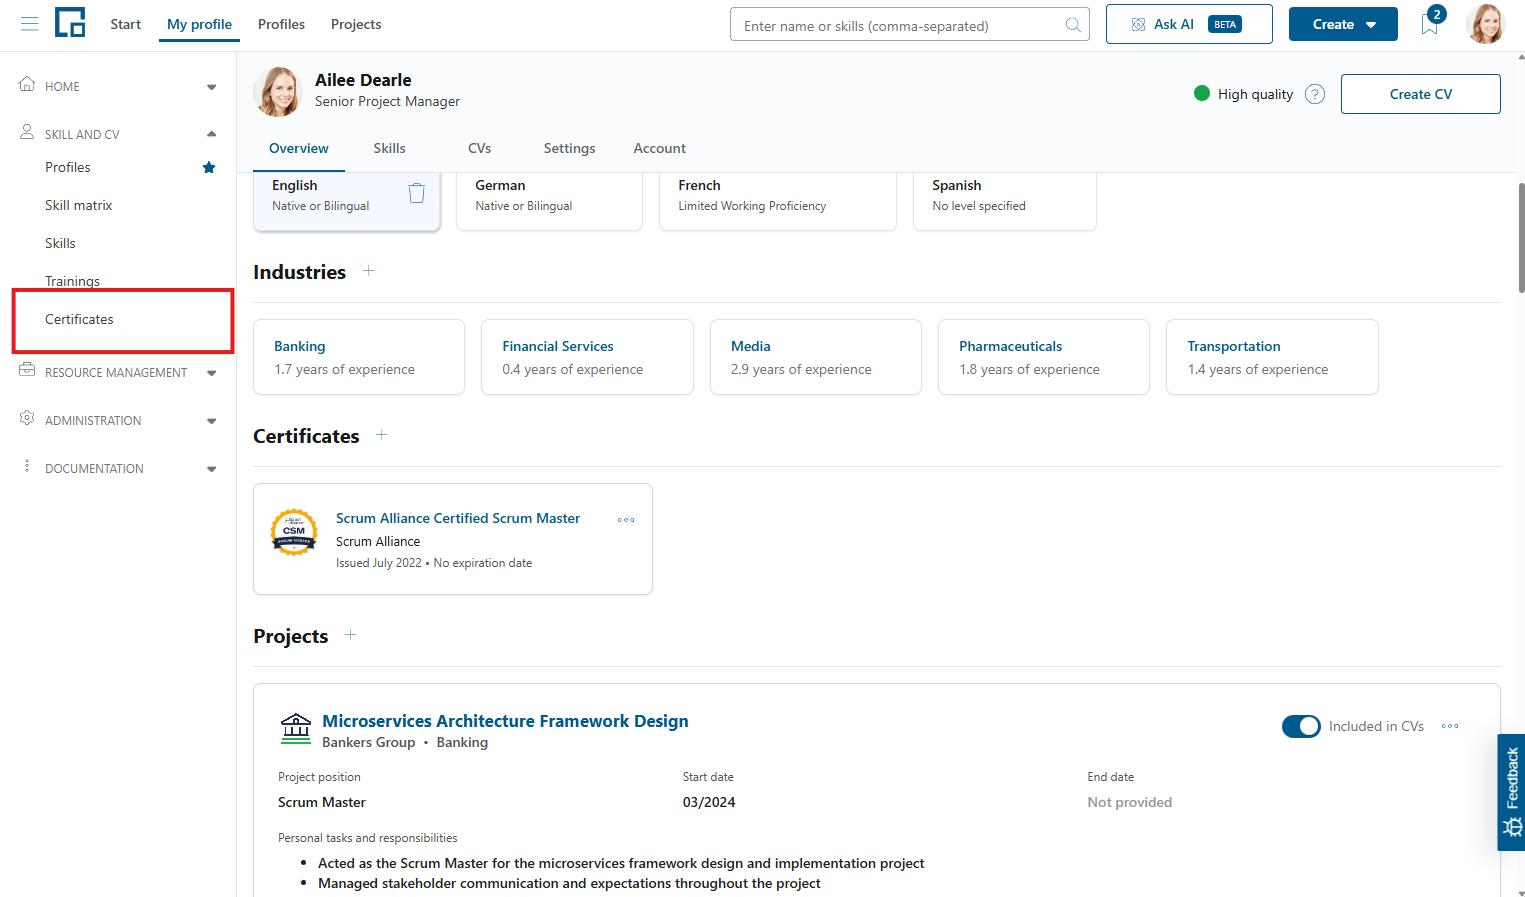1525x897 pixels.
Task: Collapse the SKILL AND CV section
Action: click(118, 134)
